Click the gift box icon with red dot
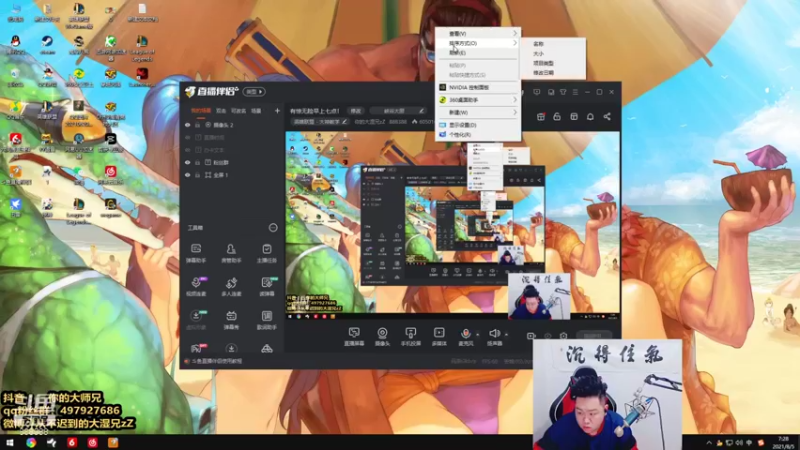This screenshot has height=450, width=800. click(x=541, y=116)
